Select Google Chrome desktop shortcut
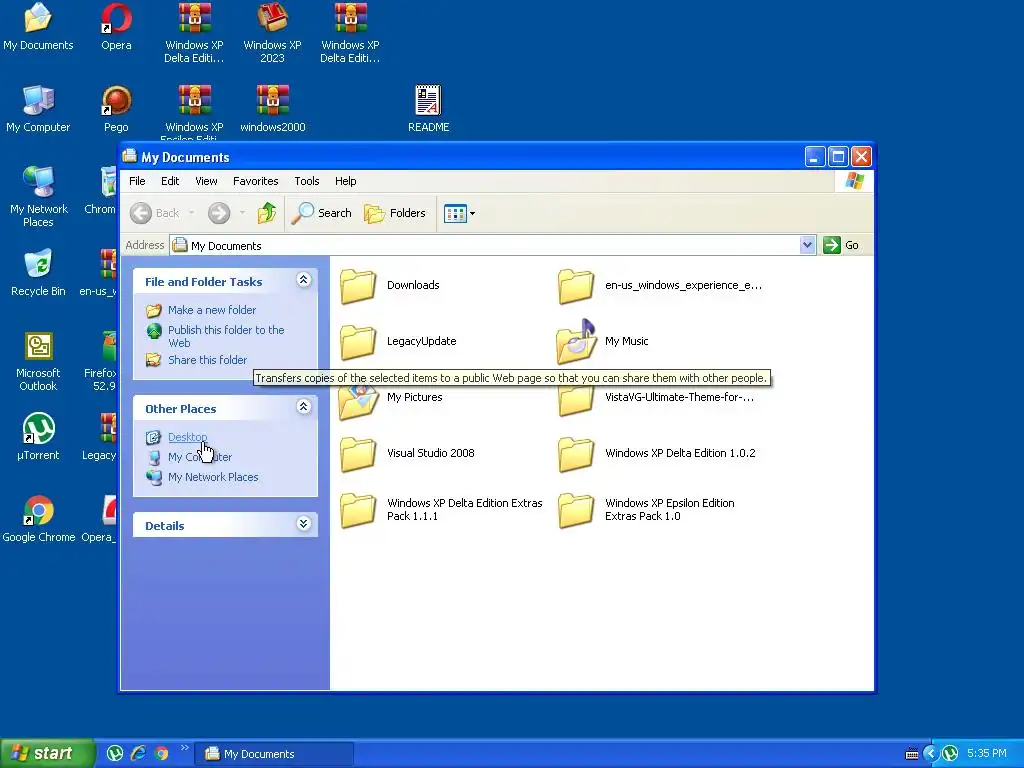Viewport: 1024px width, 768px height. [39, 519]
